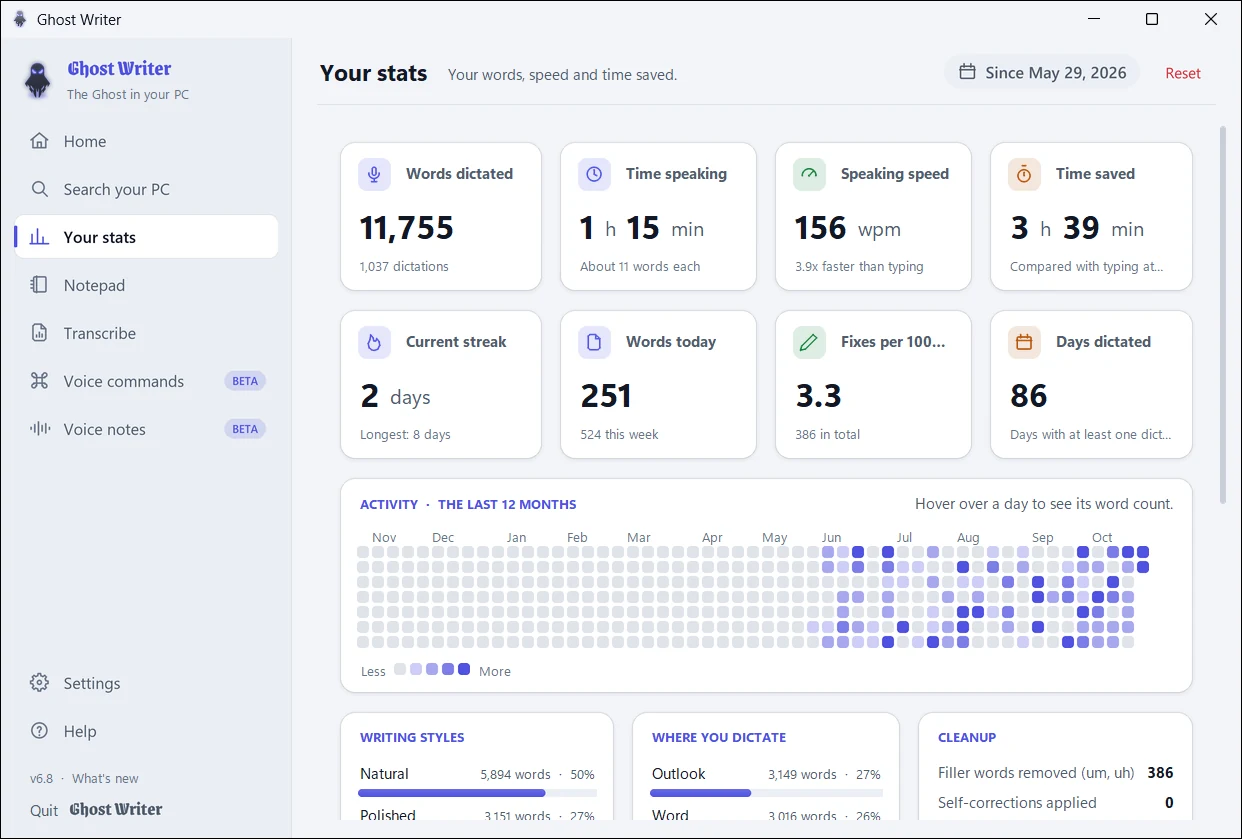
Task: Click the Help question mark icon
Action: [39, 731]
